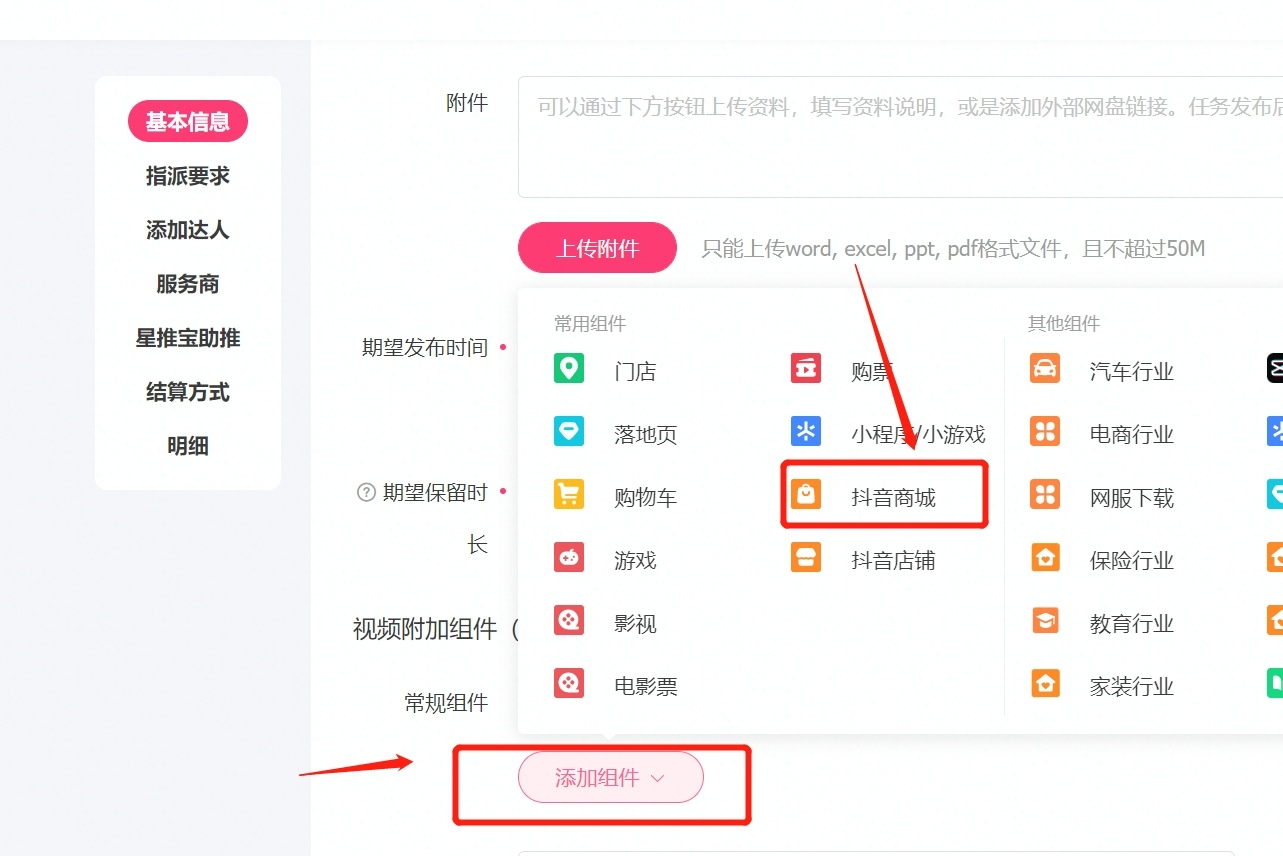
Task: Choose 小程序/小游戏 component option
Action: pyautogui.click(x=918, y=435)
